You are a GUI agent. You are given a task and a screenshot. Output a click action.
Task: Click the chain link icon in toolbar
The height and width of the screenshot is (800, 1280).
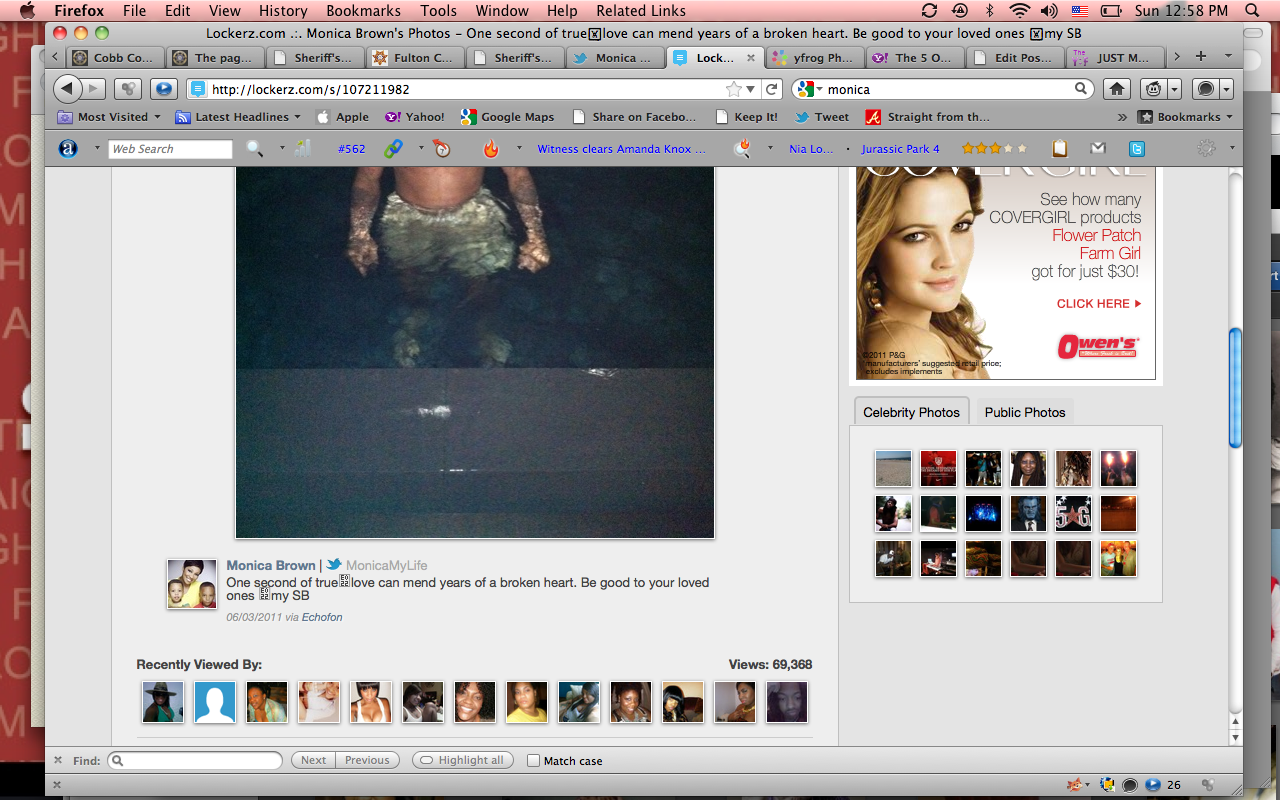(x=393, y=149)
